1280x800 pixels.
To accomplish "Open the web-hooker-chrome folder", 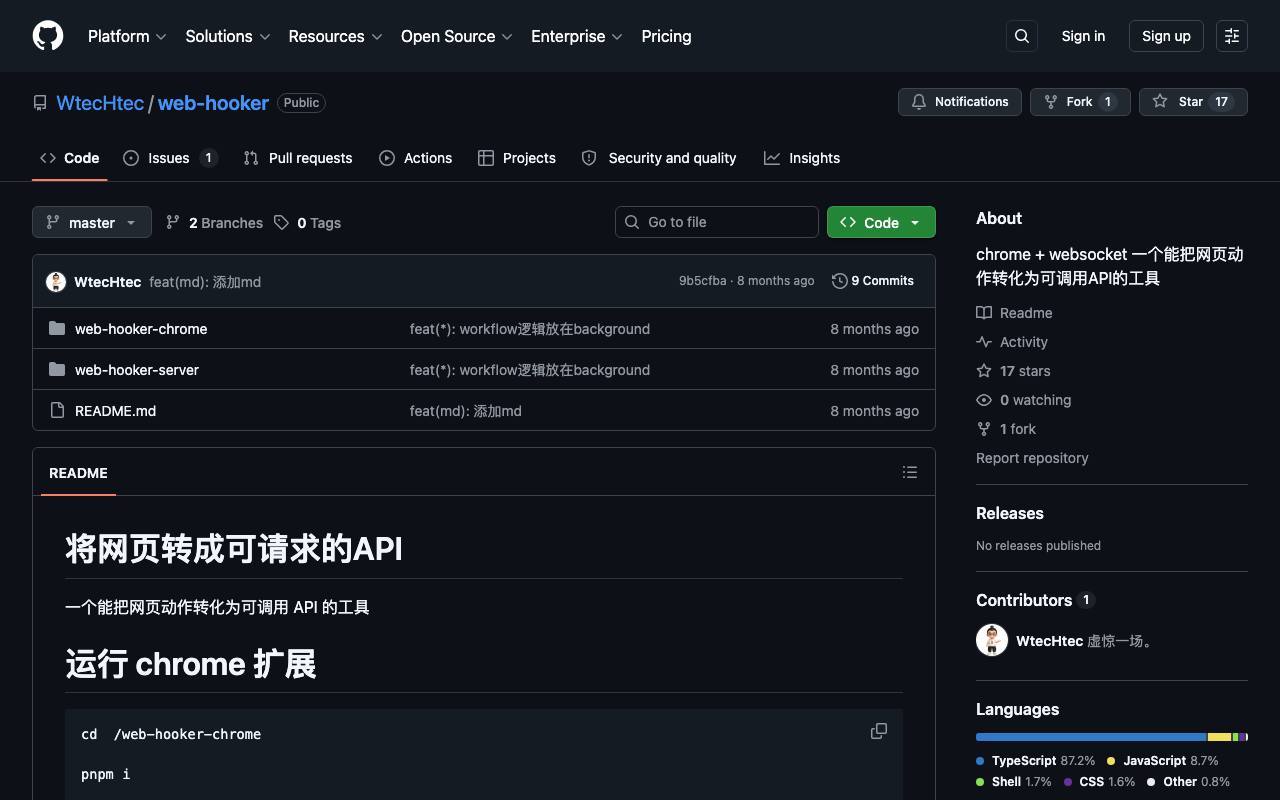I will 141,329.
